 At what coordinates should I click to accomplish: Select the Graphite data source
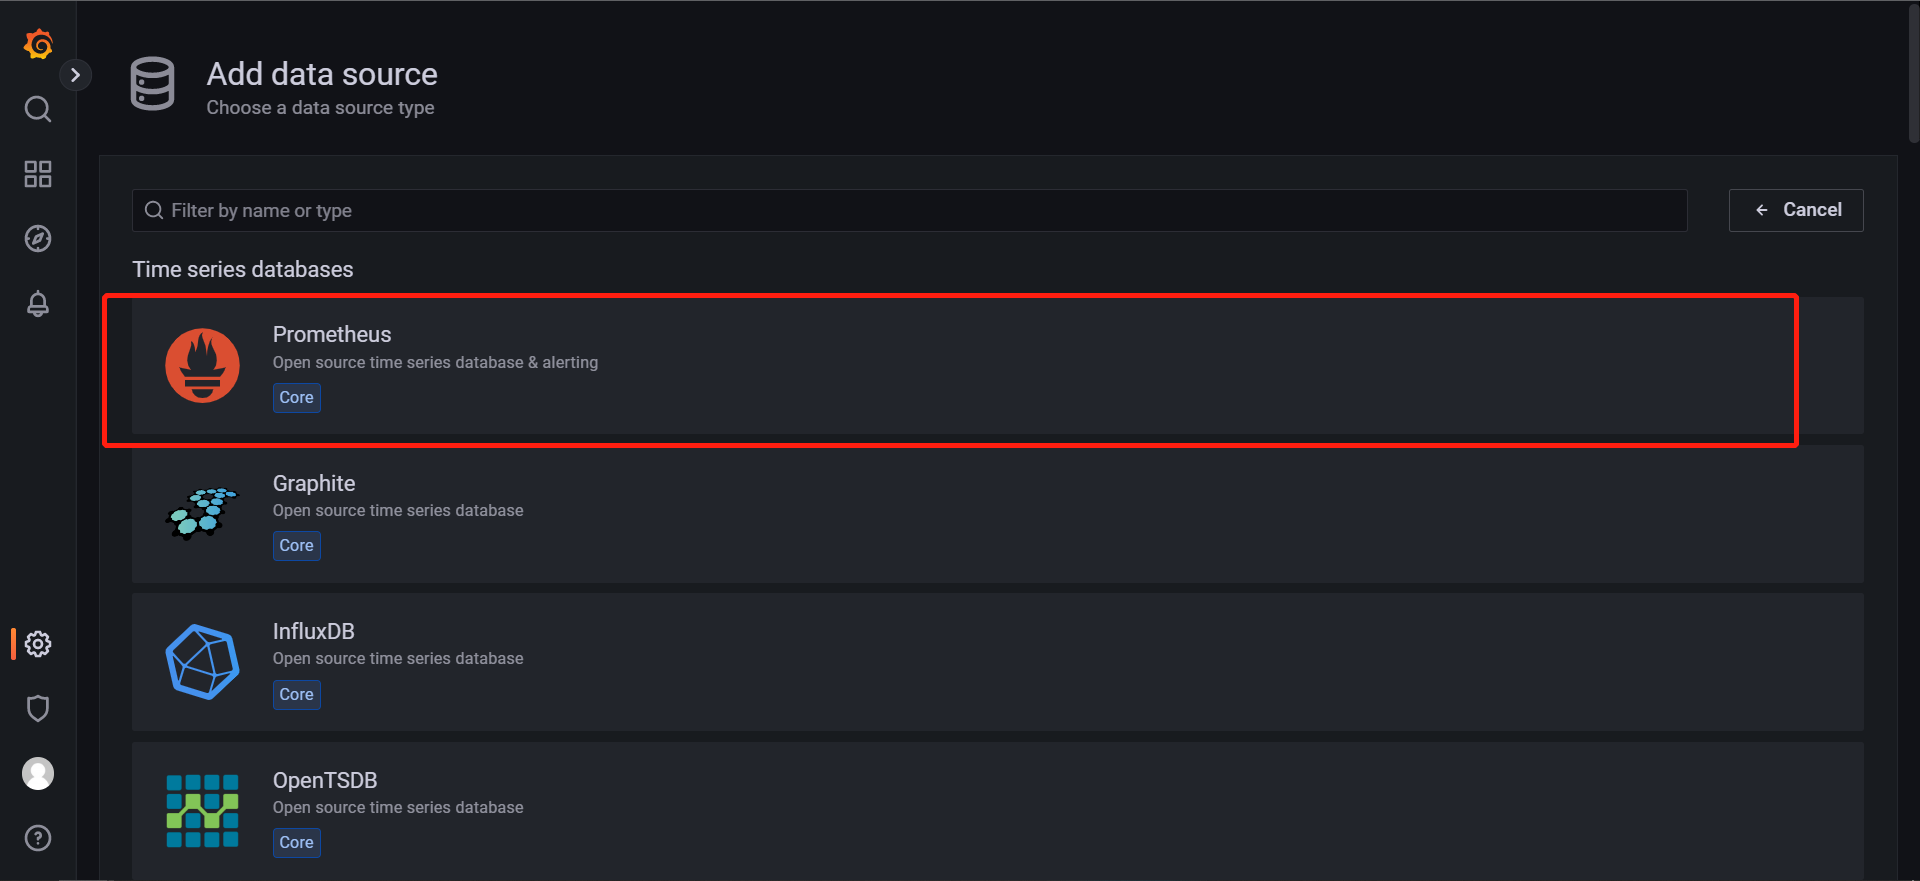[997, 514]
